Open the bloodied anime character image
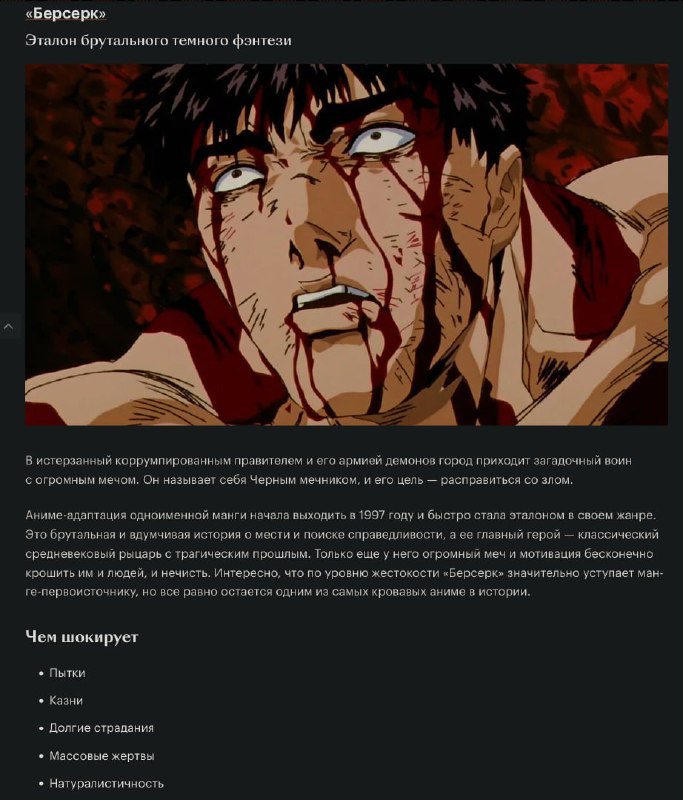The width and height of the screenshot is (683, 800). pos(346,244)
